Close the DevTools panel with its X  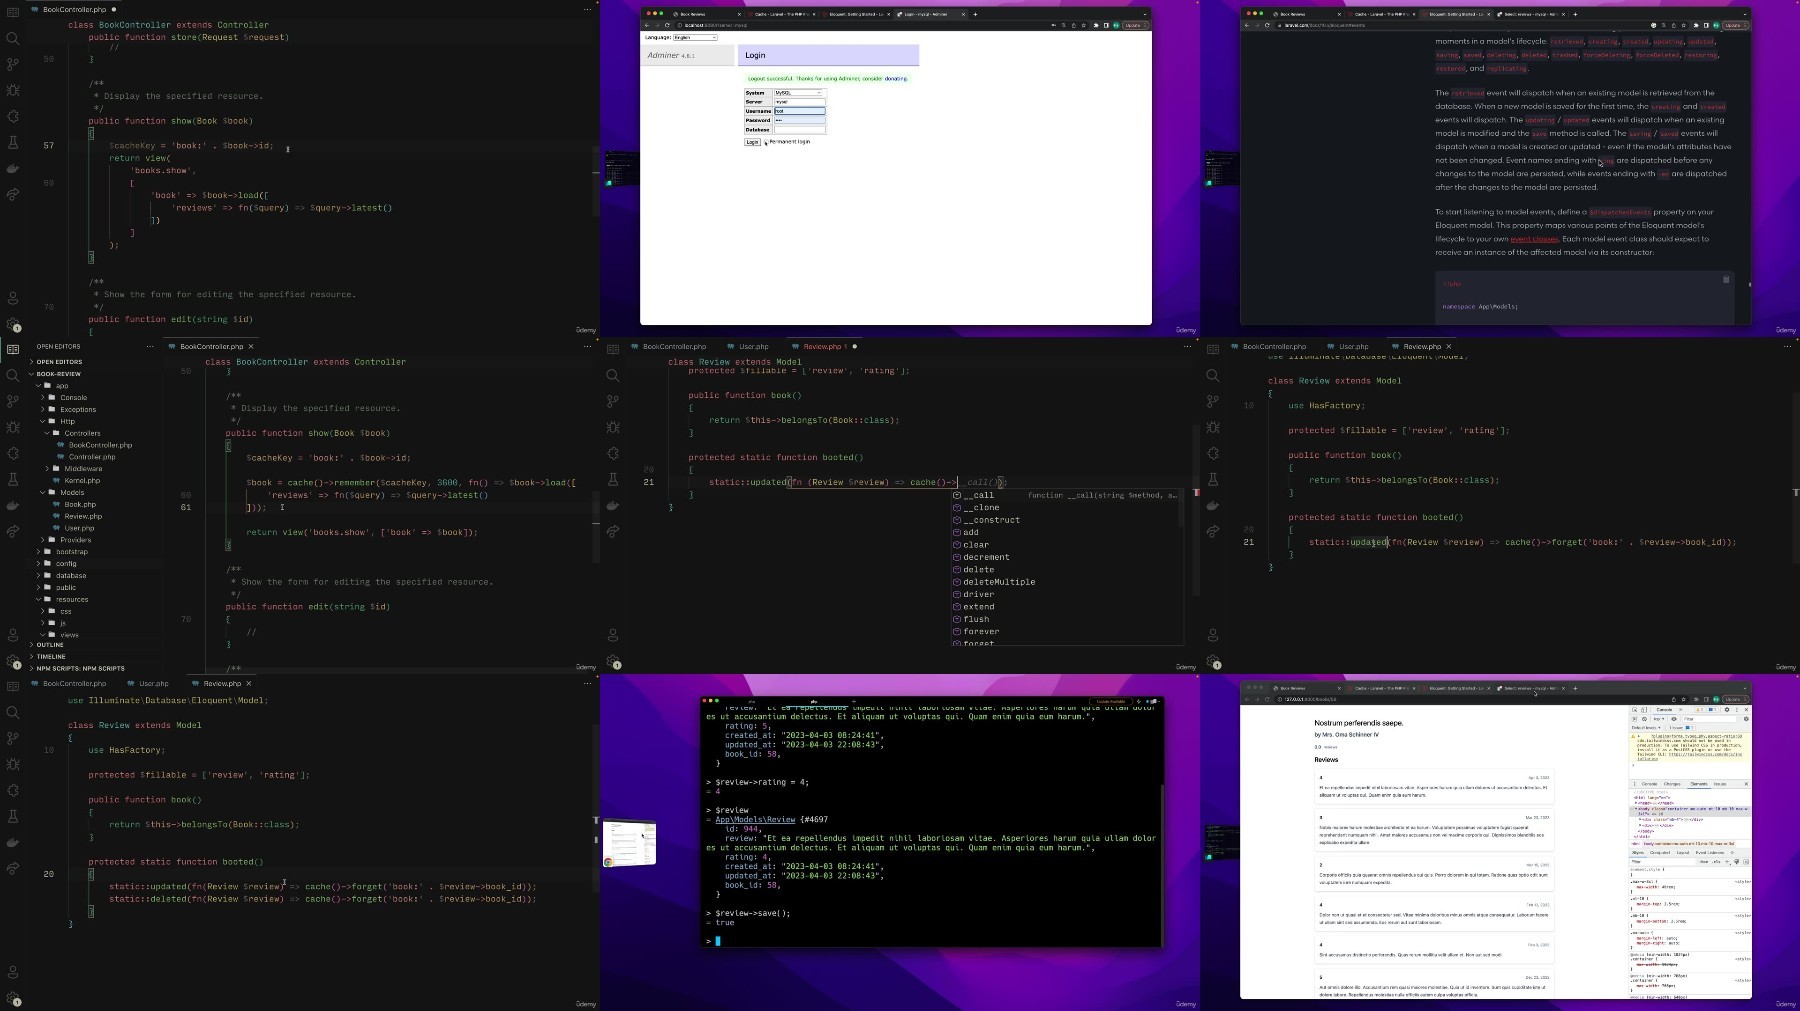(1746, 710)
